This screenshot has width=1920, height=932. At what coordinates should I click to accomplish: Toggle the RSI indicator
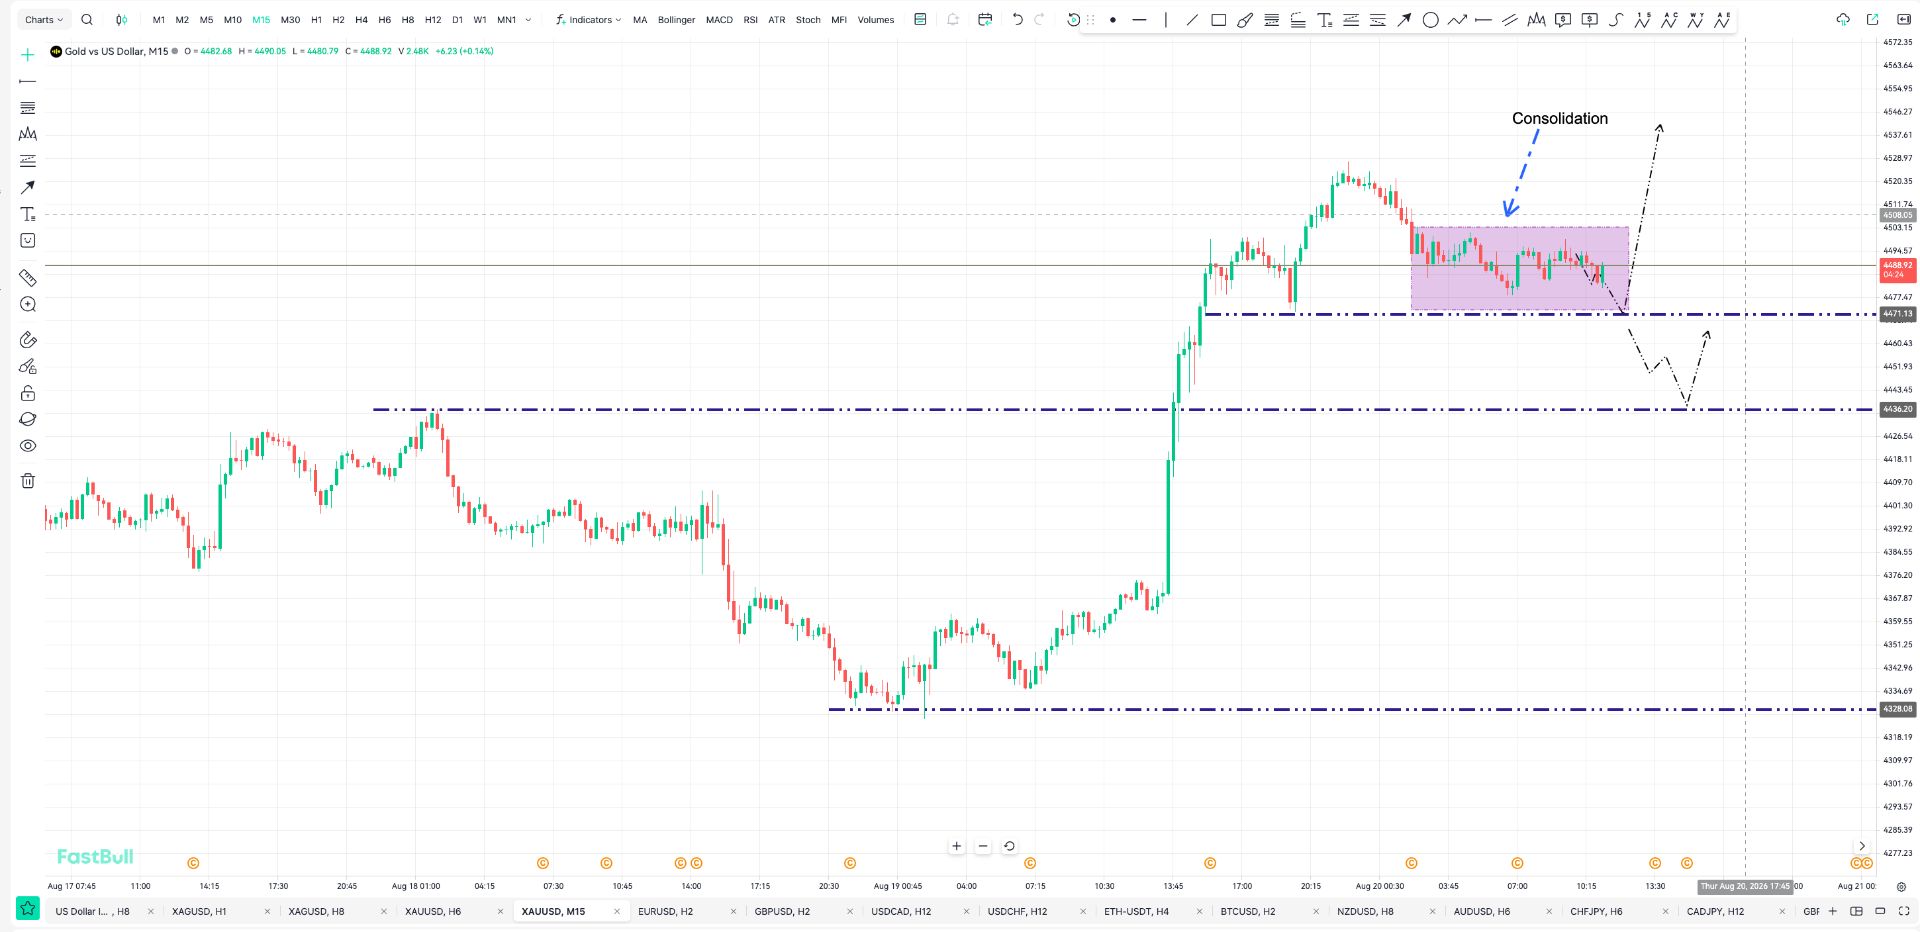751,20
